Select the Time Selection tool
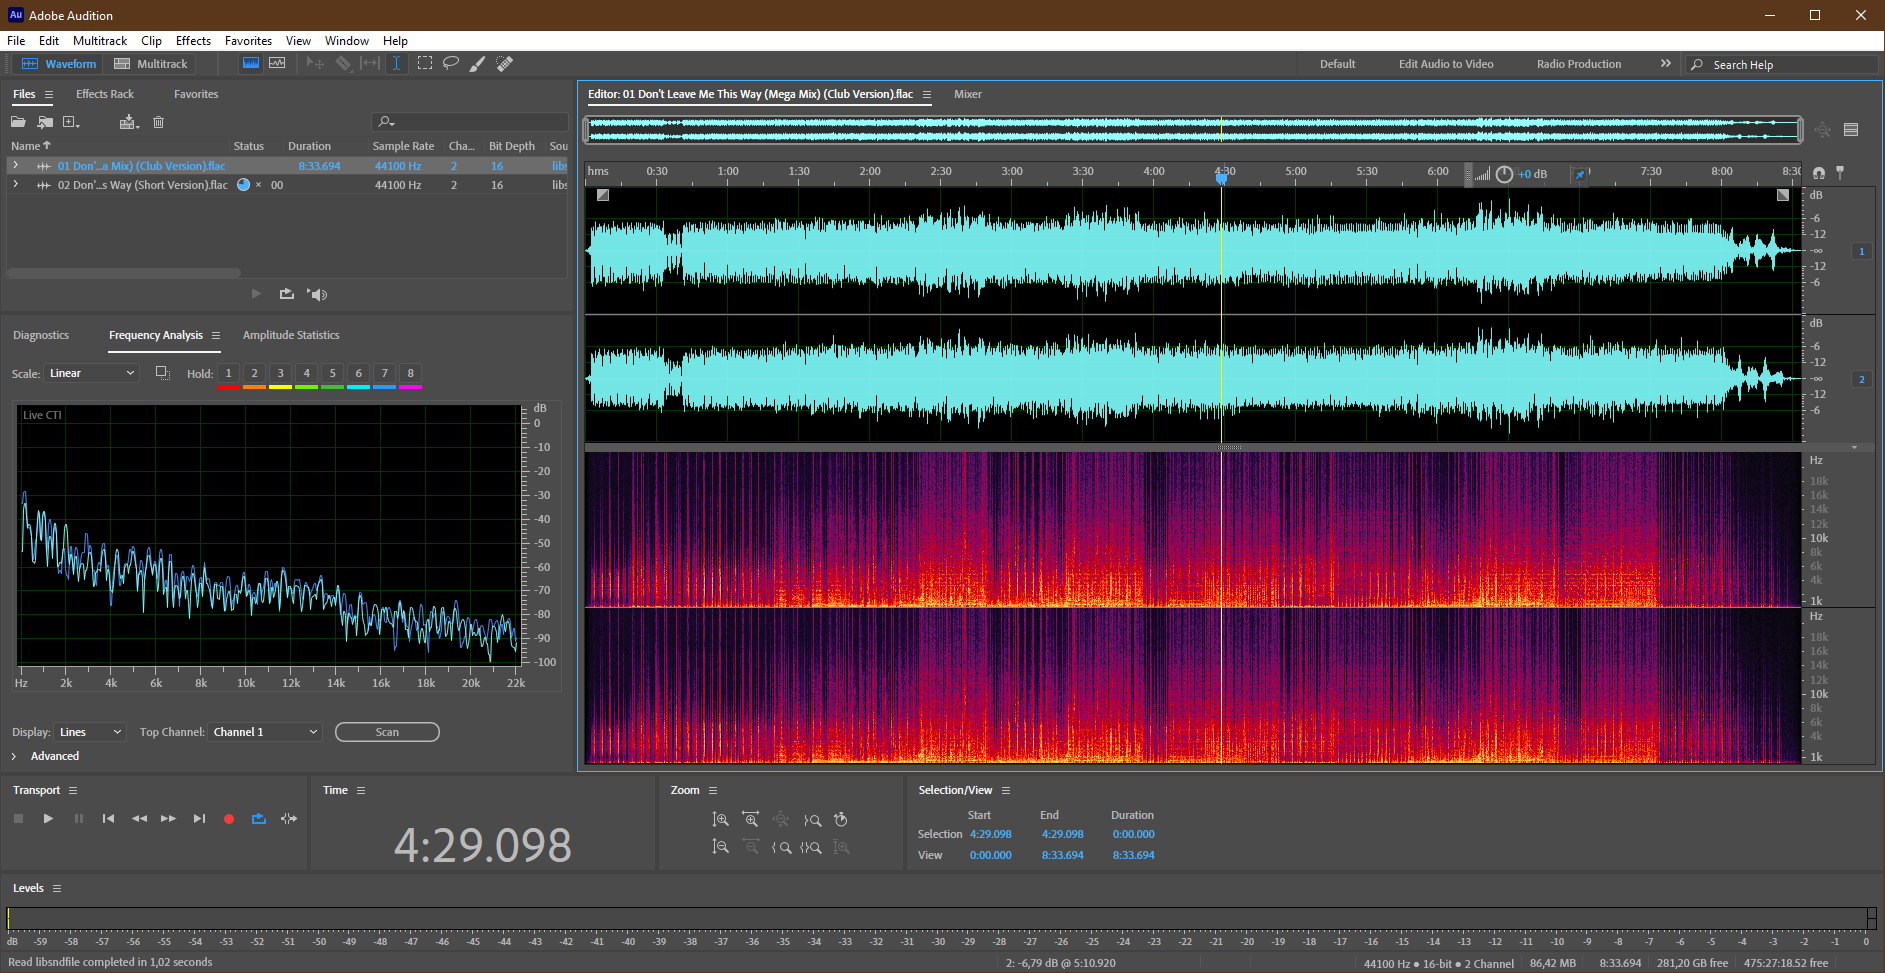The image size is (1885, 973). [x=397, y=63]
